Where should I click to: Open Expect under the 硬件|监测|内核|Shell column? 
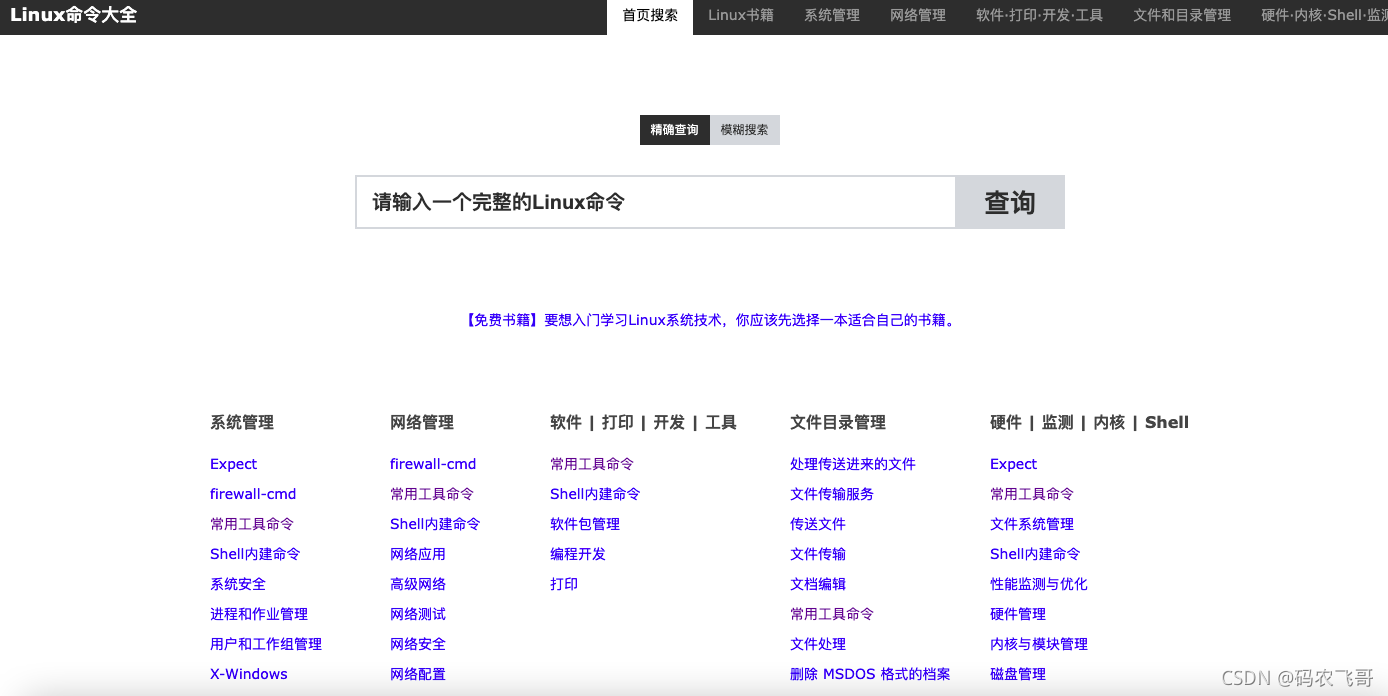click(1013, 464)
